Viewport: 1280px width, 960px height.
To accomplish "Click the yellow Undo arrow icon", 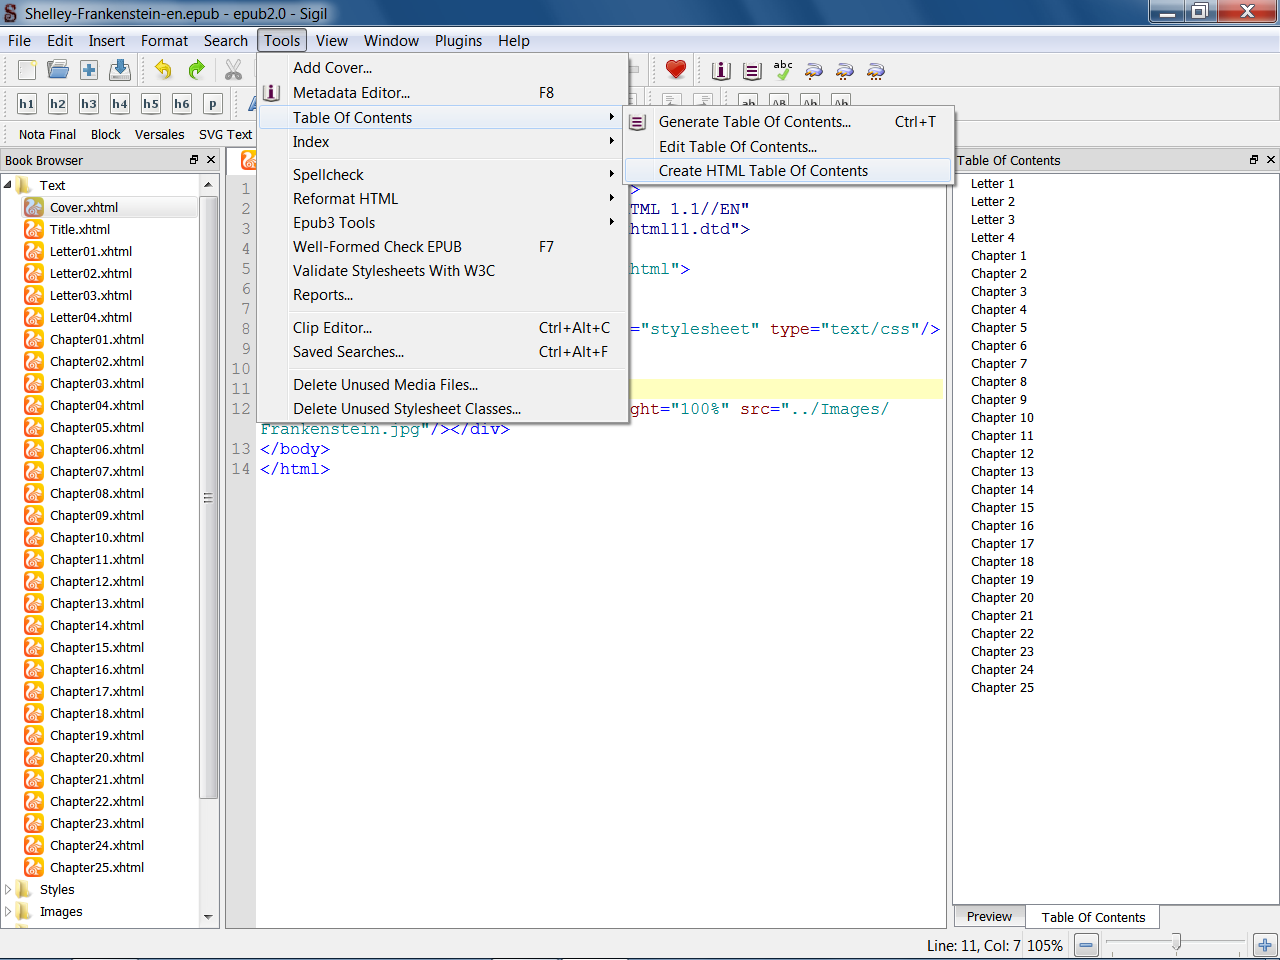I will pos(163,70).
